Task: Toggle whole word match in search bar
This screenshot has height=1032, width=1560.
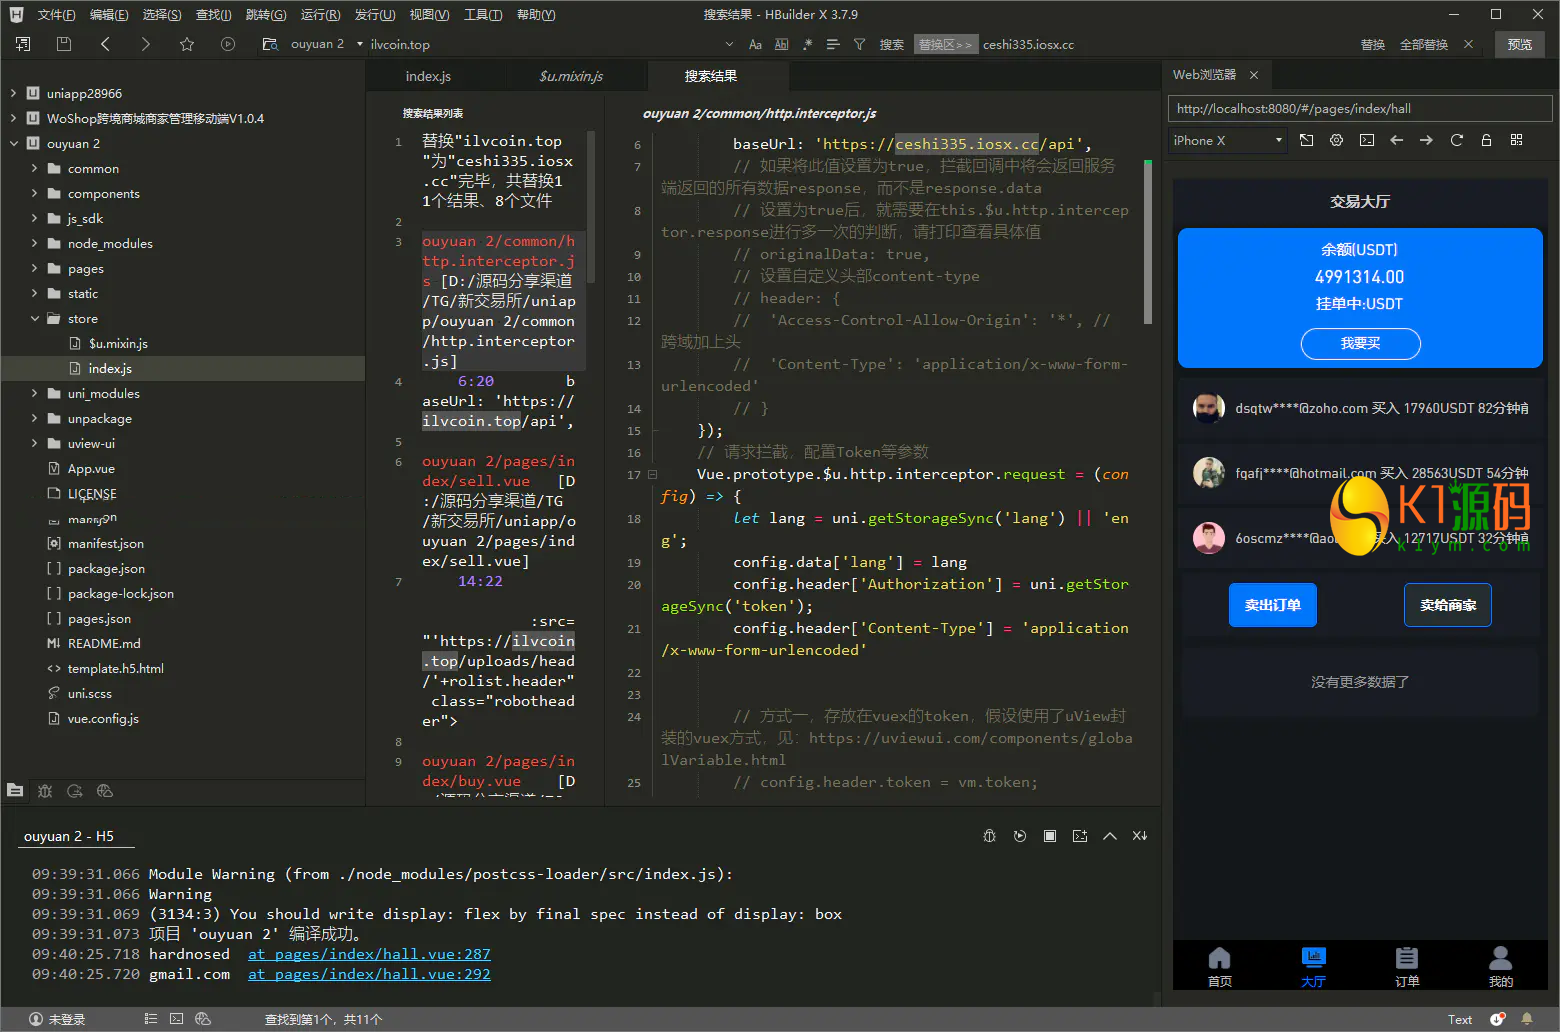Action: 781,45
